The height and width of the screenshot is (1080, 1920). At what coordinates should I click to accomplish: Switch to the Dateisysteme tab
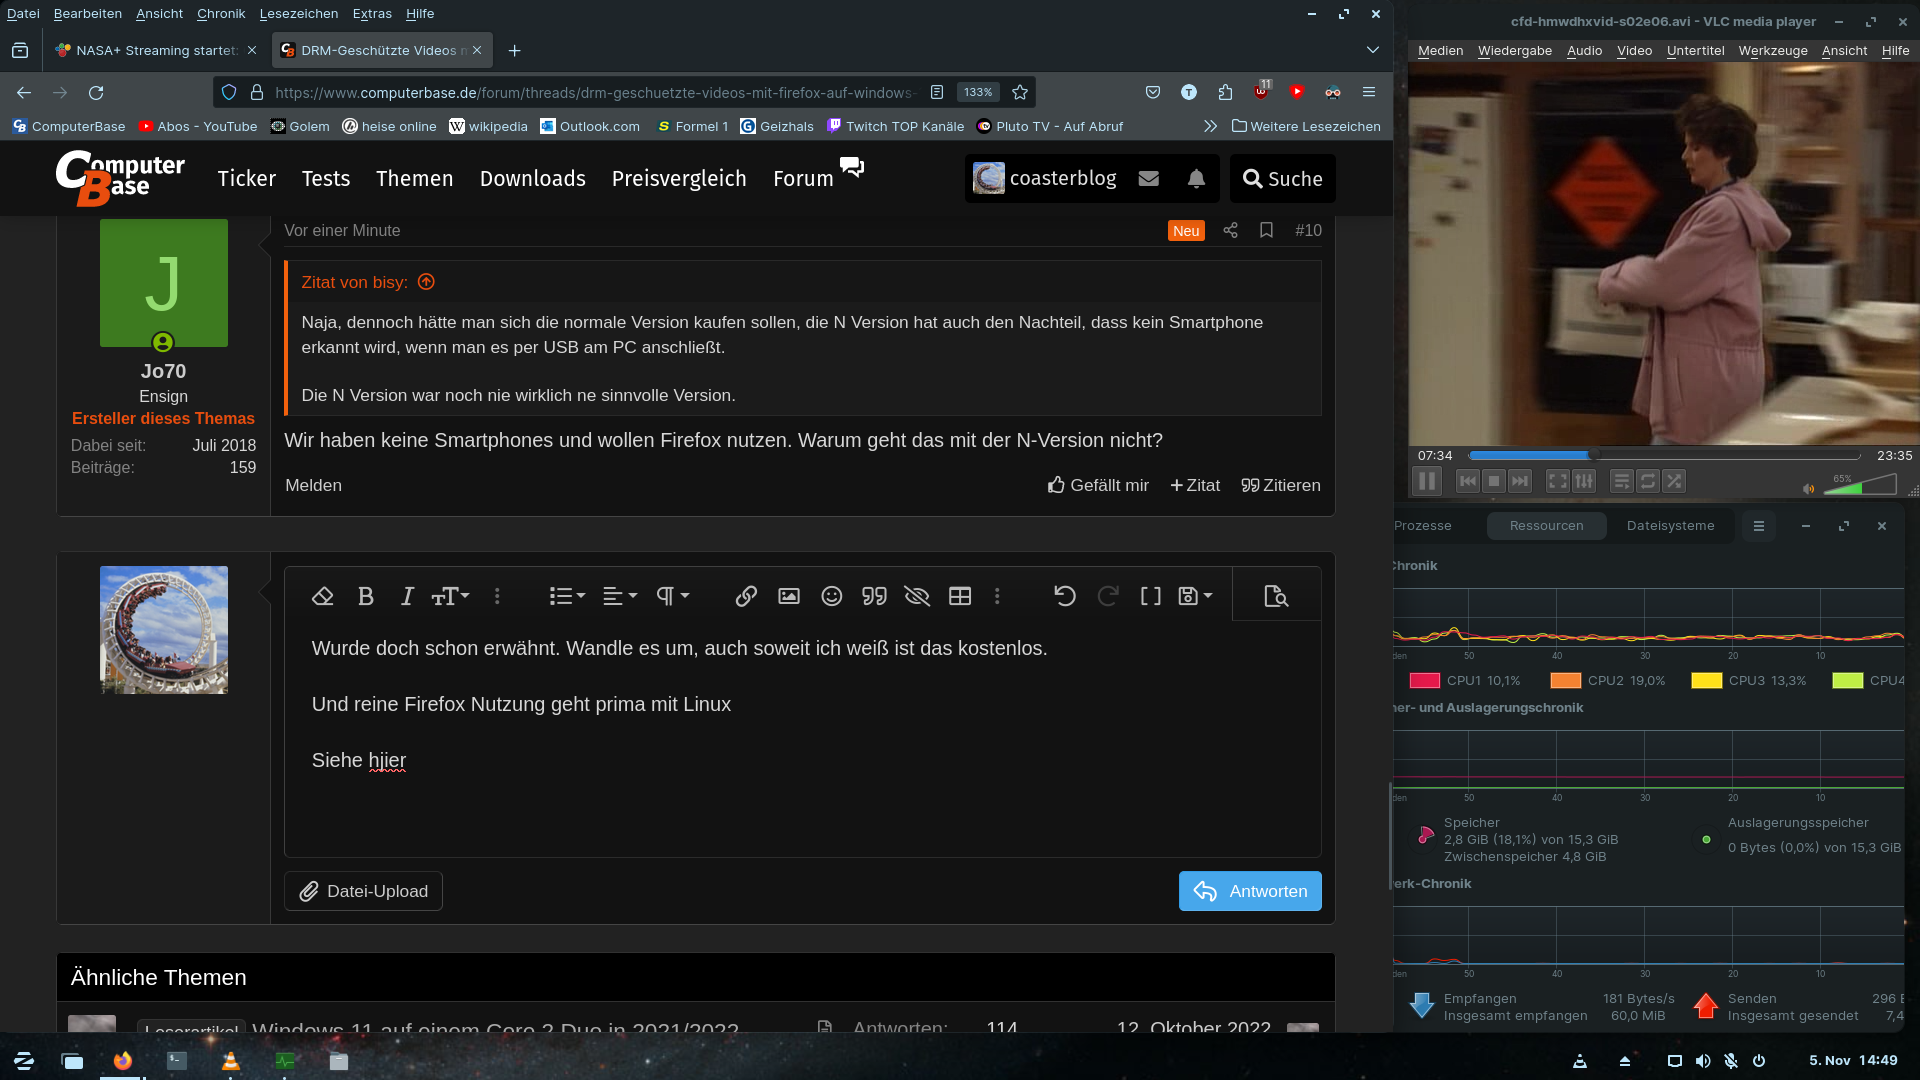(1670, 526)
